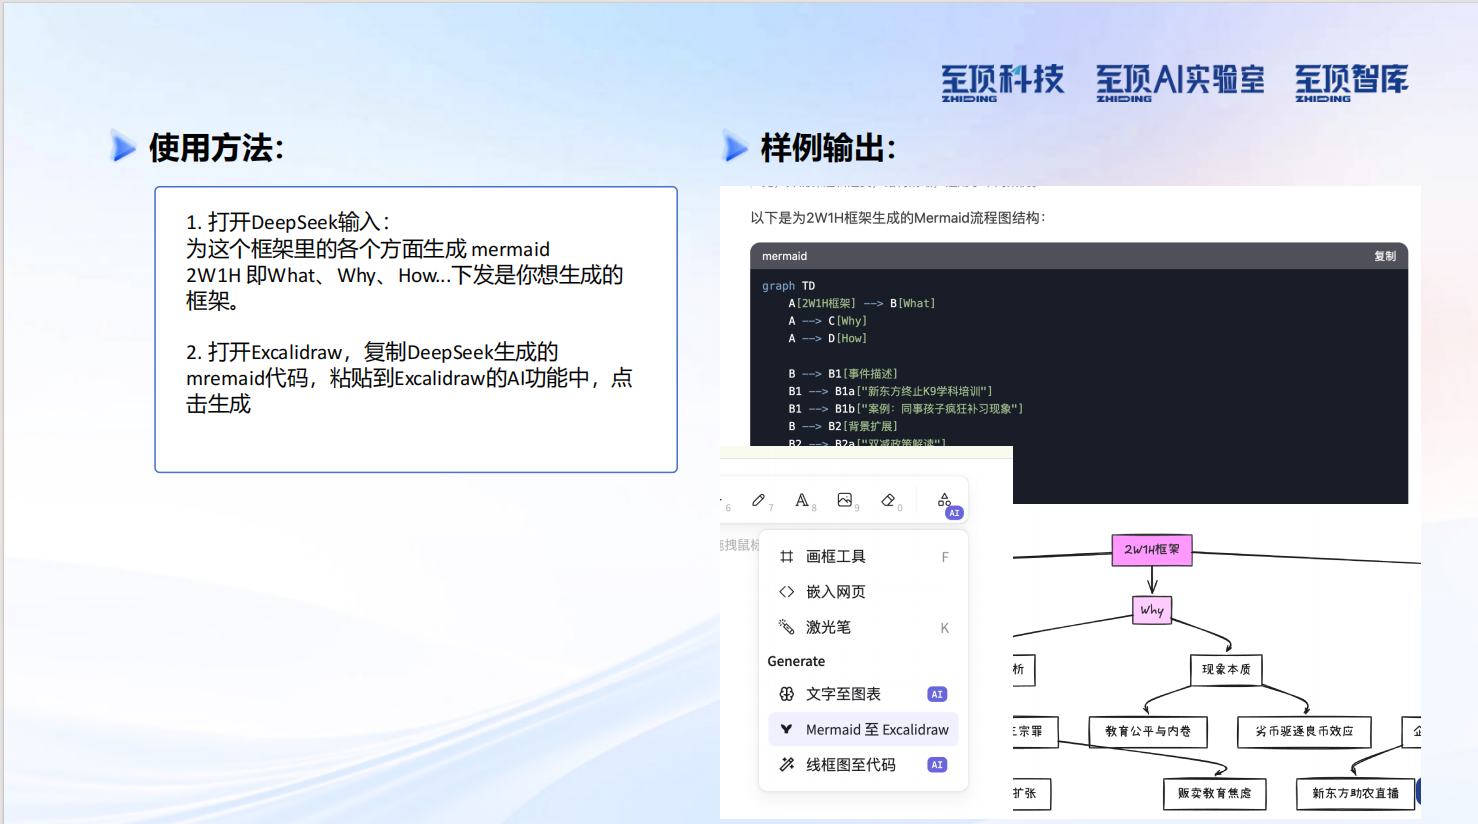Select the 教育公平与内卷 diagram node
1478x824 pixels.
point(1148,732)
